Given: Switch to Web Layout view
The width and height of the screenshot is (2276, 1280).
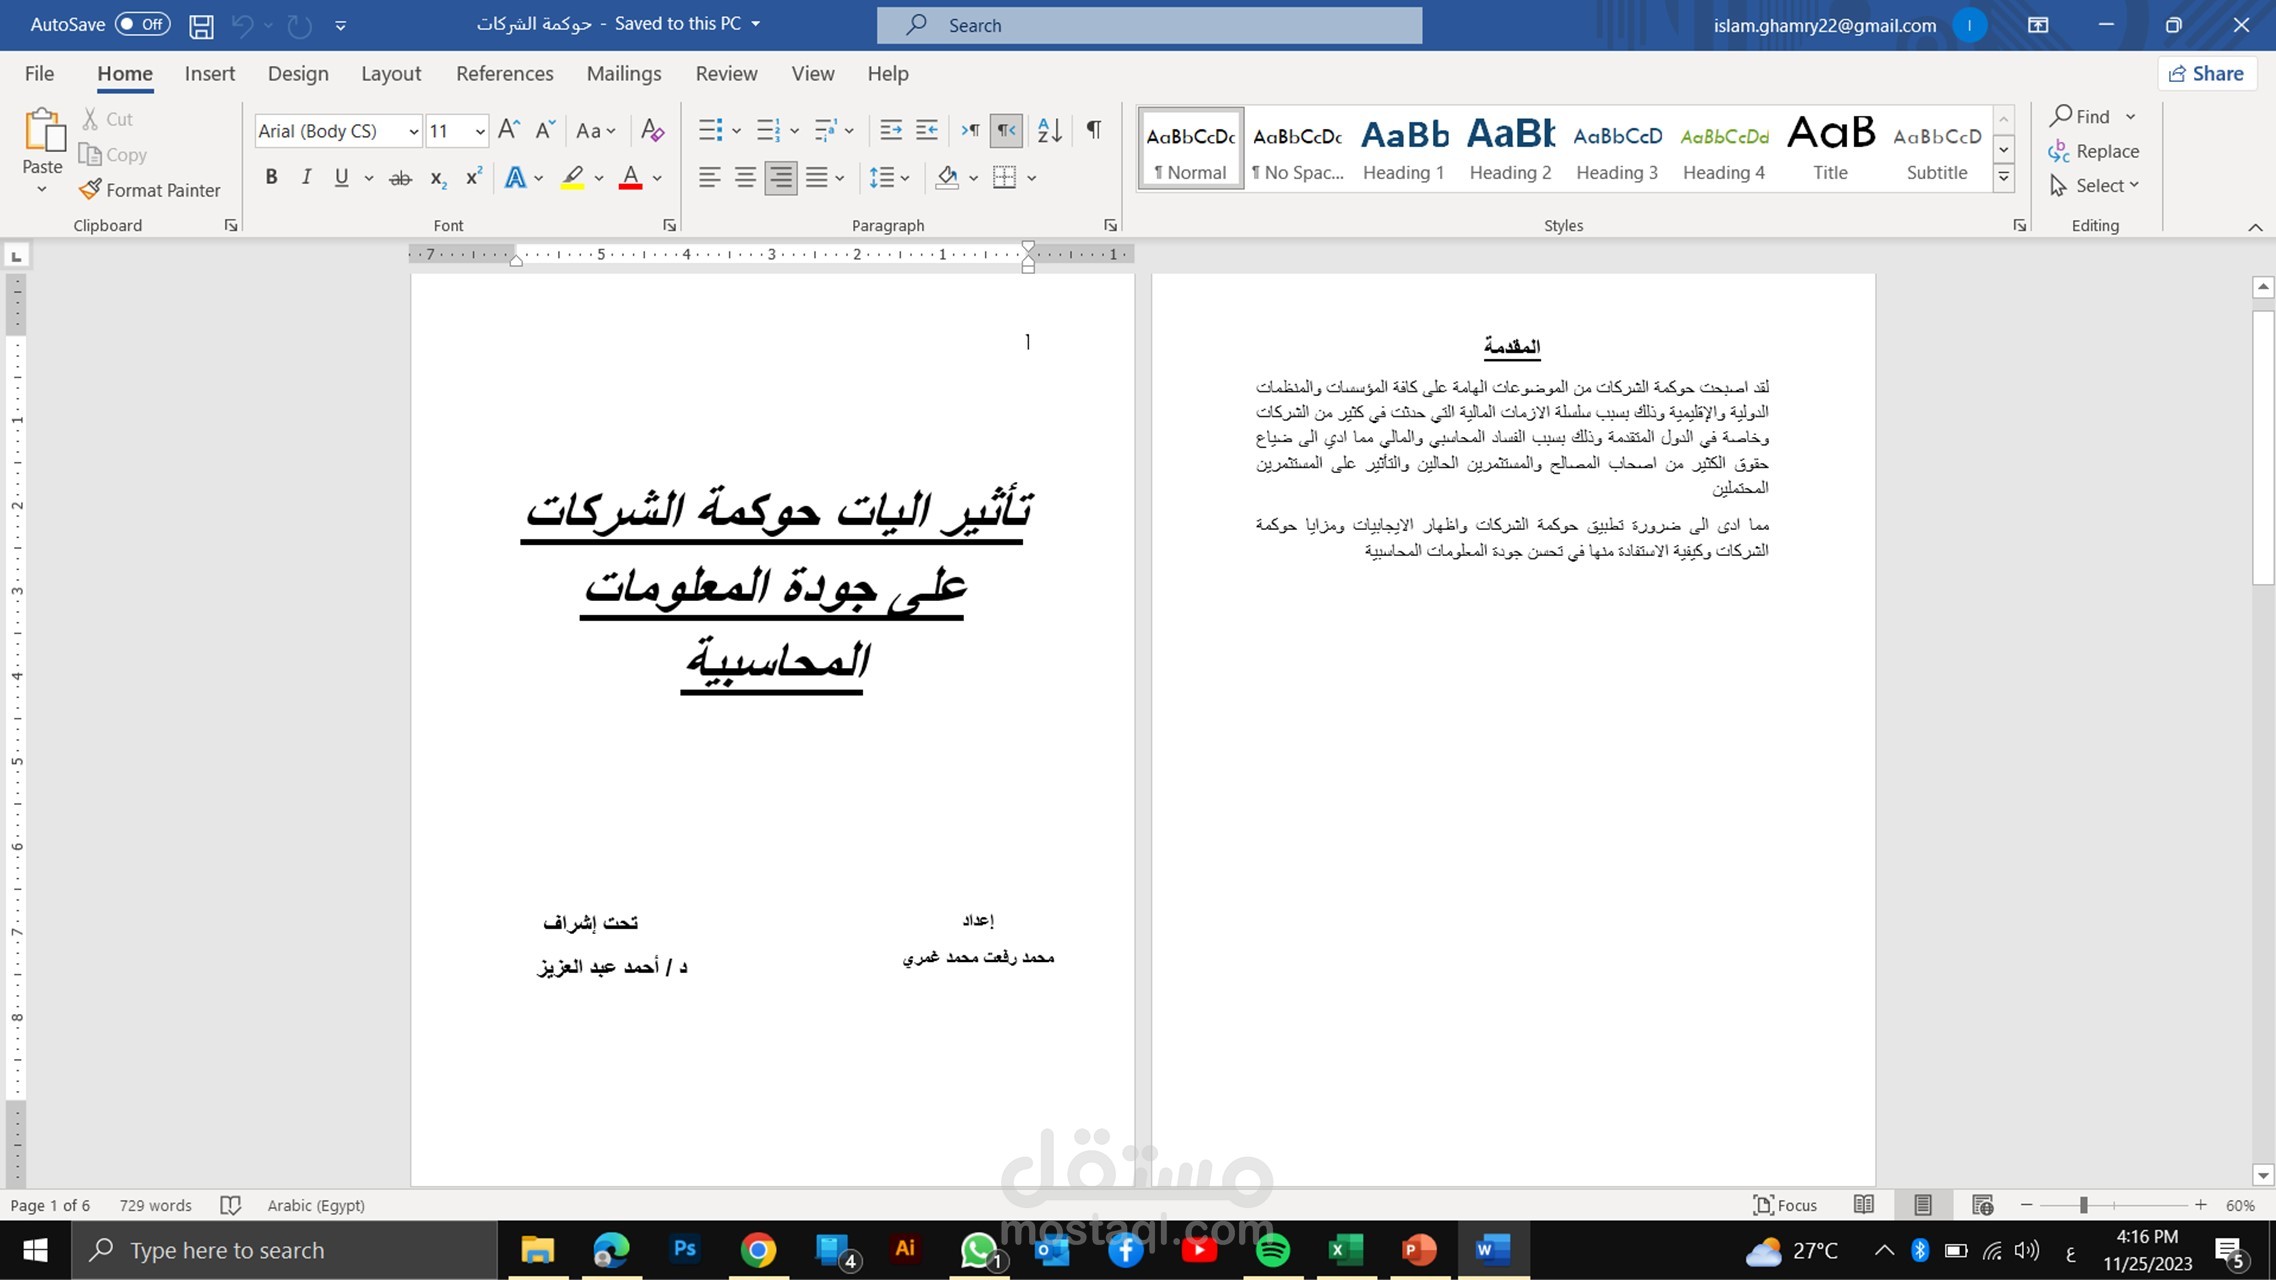Looking at the screenshot, I should click(x=1982, y=1205).
